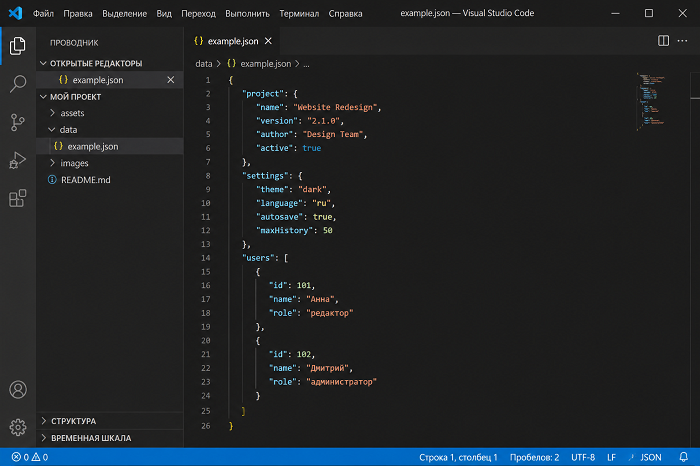
Task: Click the "Анна" name value
Action: pos(320,299)
